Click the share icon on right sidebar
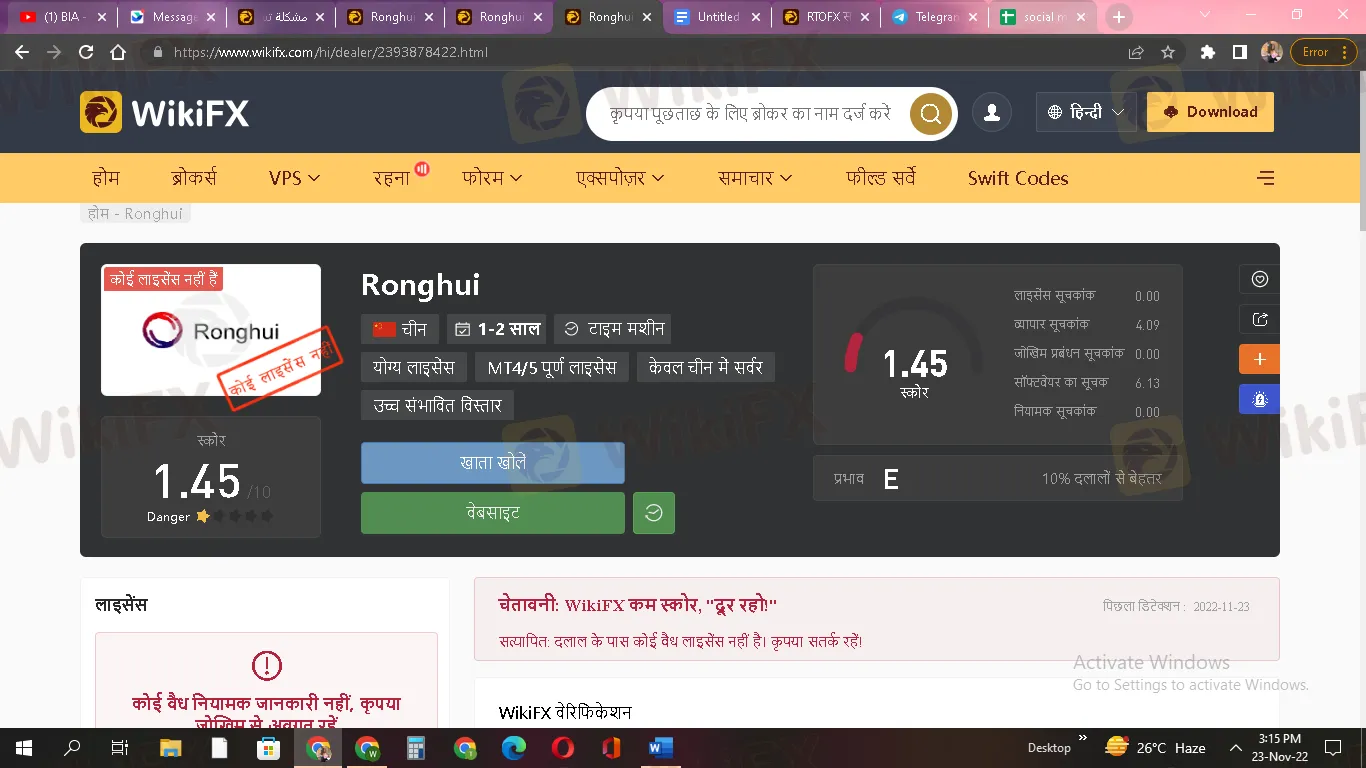 [x=1259, y=320]
